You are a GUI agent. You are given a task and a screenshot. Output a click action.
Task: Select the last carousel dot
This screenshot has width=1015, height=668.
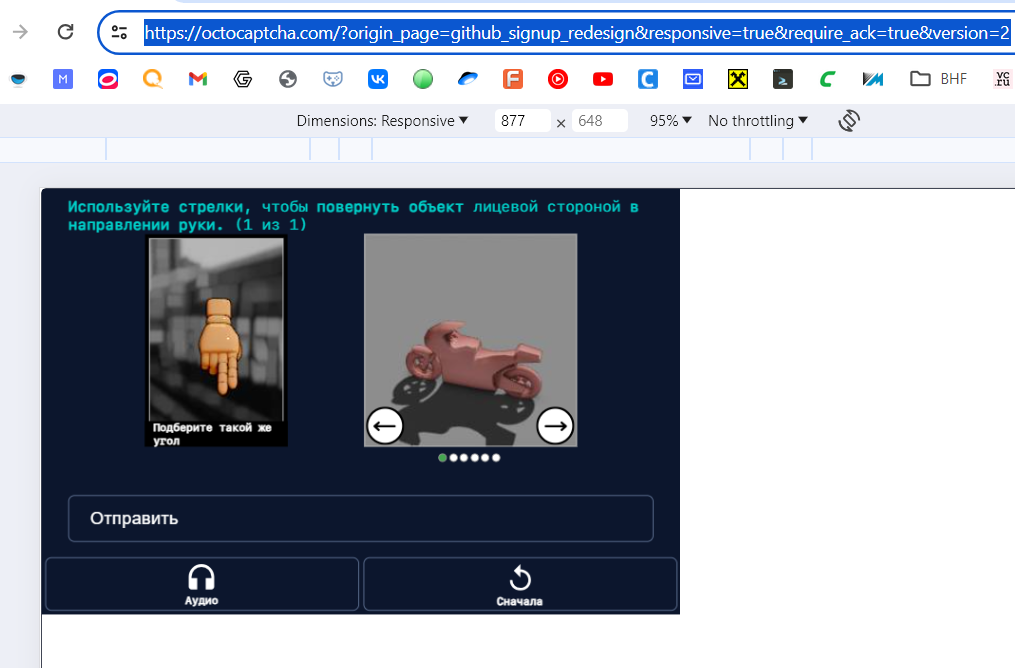pos(495,457)
